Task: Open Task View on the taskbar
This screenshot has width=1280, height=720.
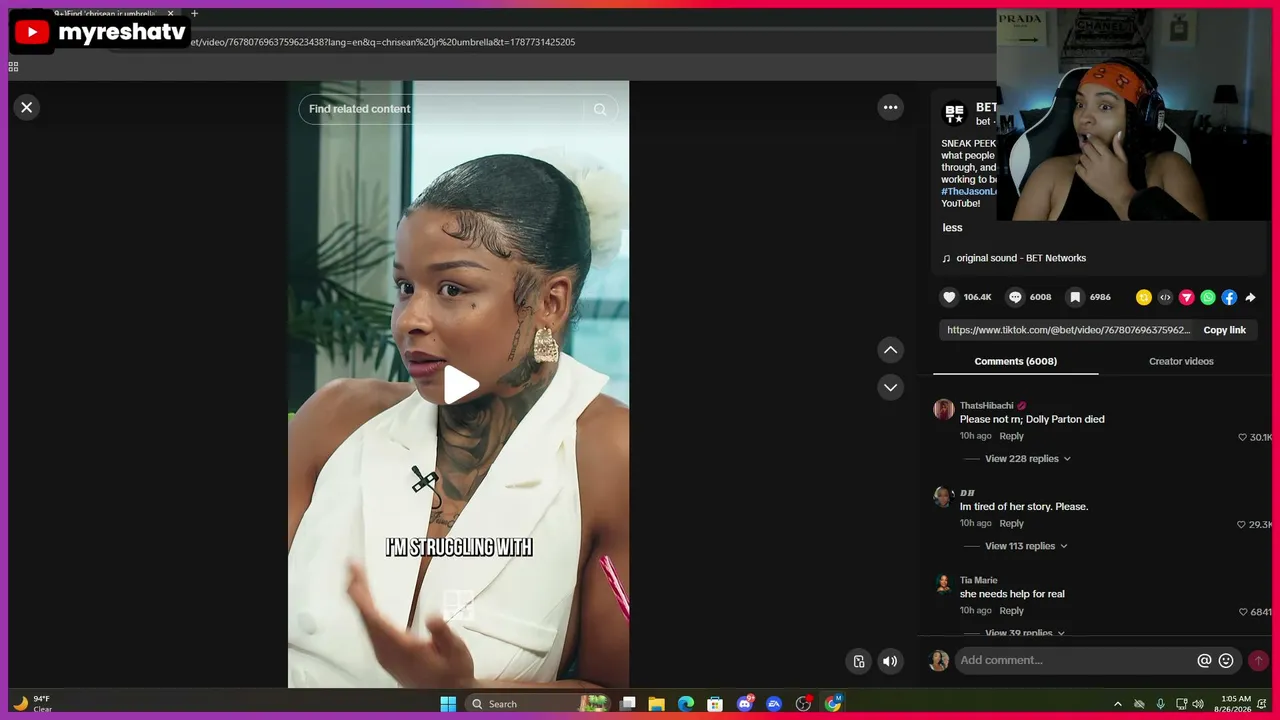Action: point(627,704)
